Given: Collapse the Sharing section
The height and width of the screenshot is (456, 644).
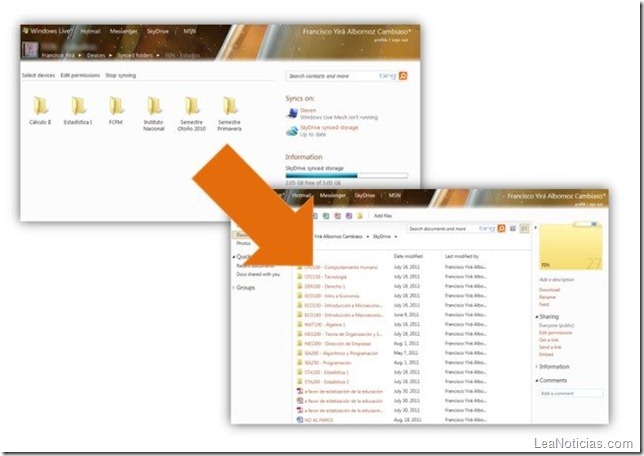Looking at the screenshot, I should click(x=537, y=317).
